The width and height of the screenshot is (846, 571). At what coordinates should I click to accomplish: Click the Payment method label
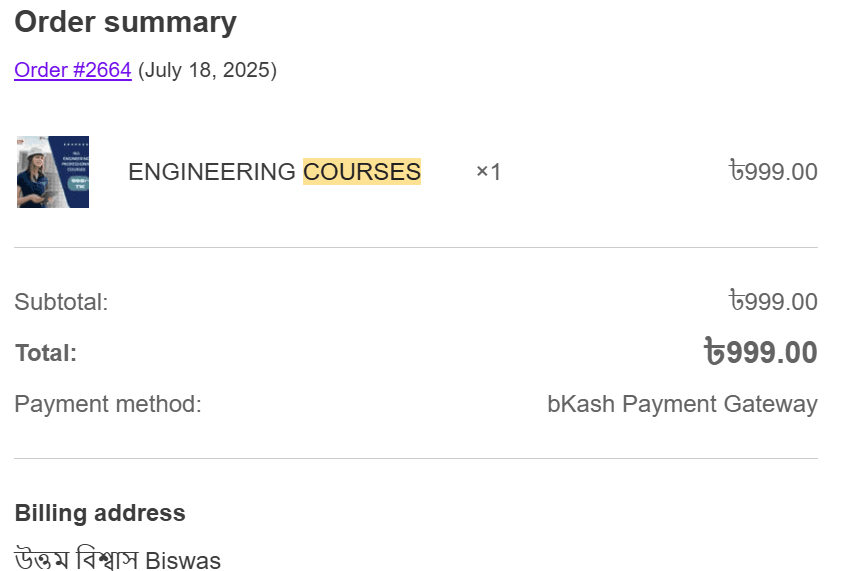coord(108,404)
